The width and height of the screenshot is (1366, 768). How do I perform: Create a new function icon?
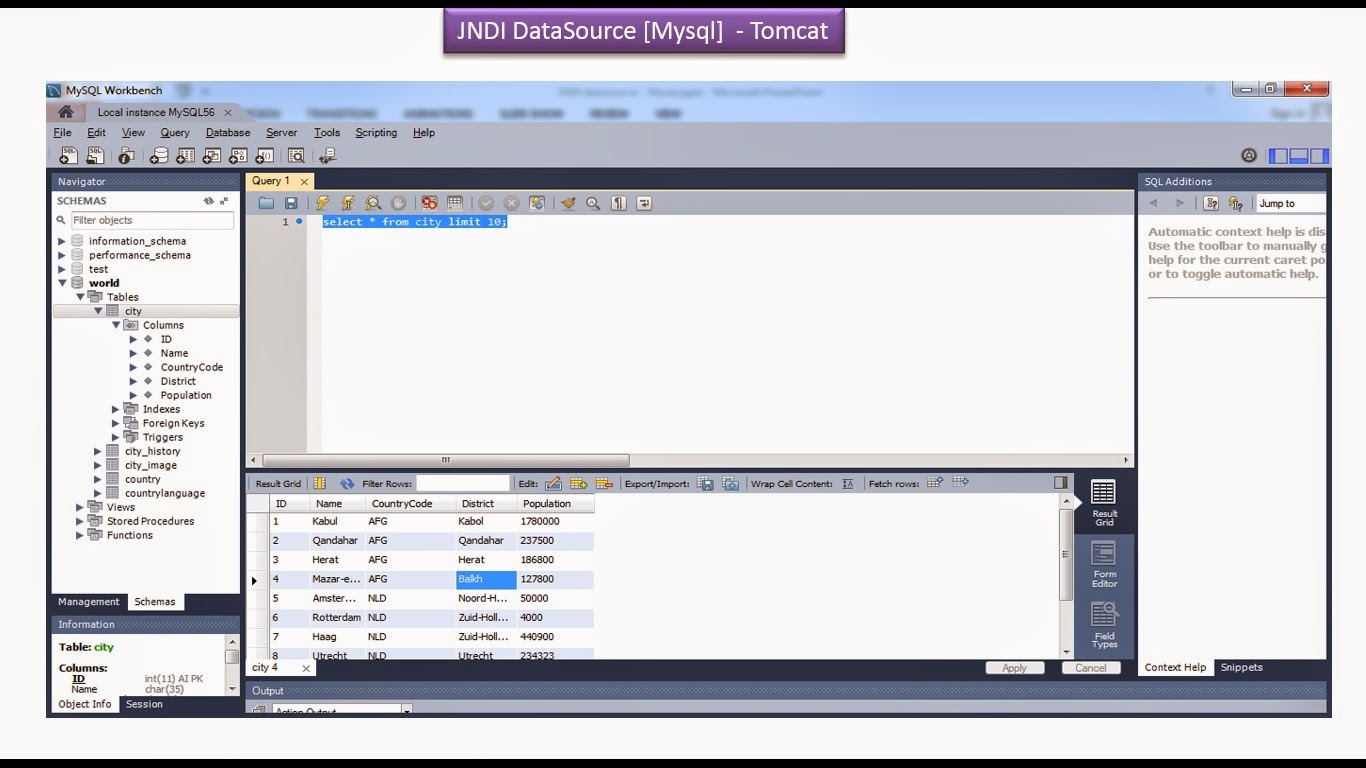[265, 155]
